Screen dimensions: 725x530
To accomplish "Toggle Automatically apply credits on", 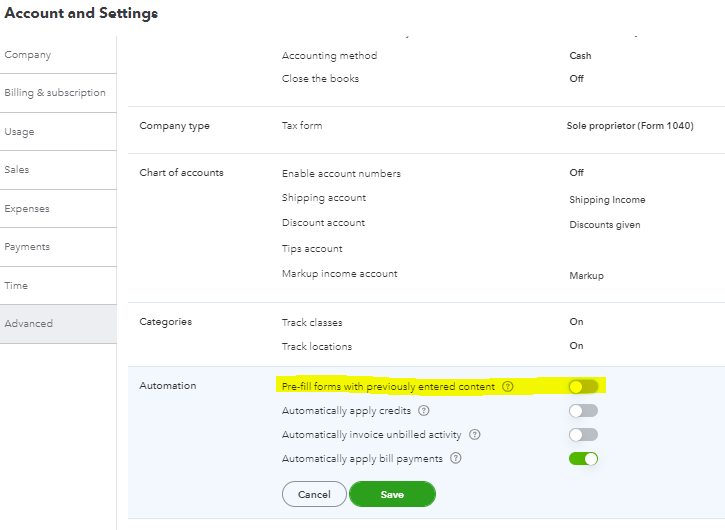I will (x=583, y=411).
